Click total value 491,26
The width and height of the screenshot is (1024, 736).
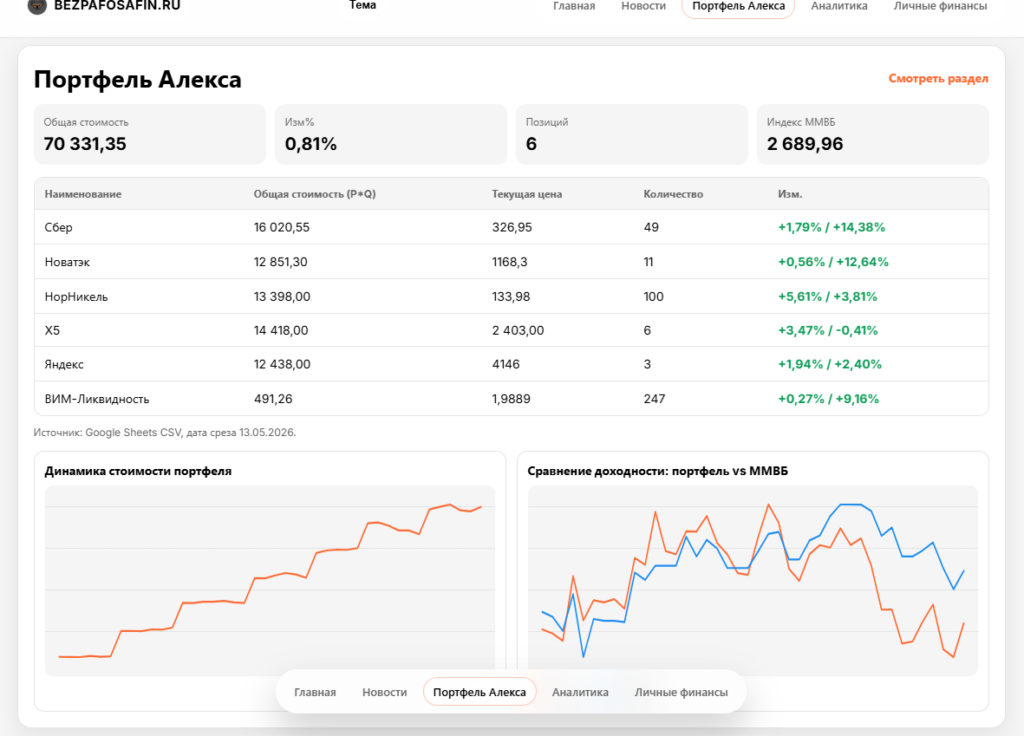pyautogui.click(x=273, y=399)
